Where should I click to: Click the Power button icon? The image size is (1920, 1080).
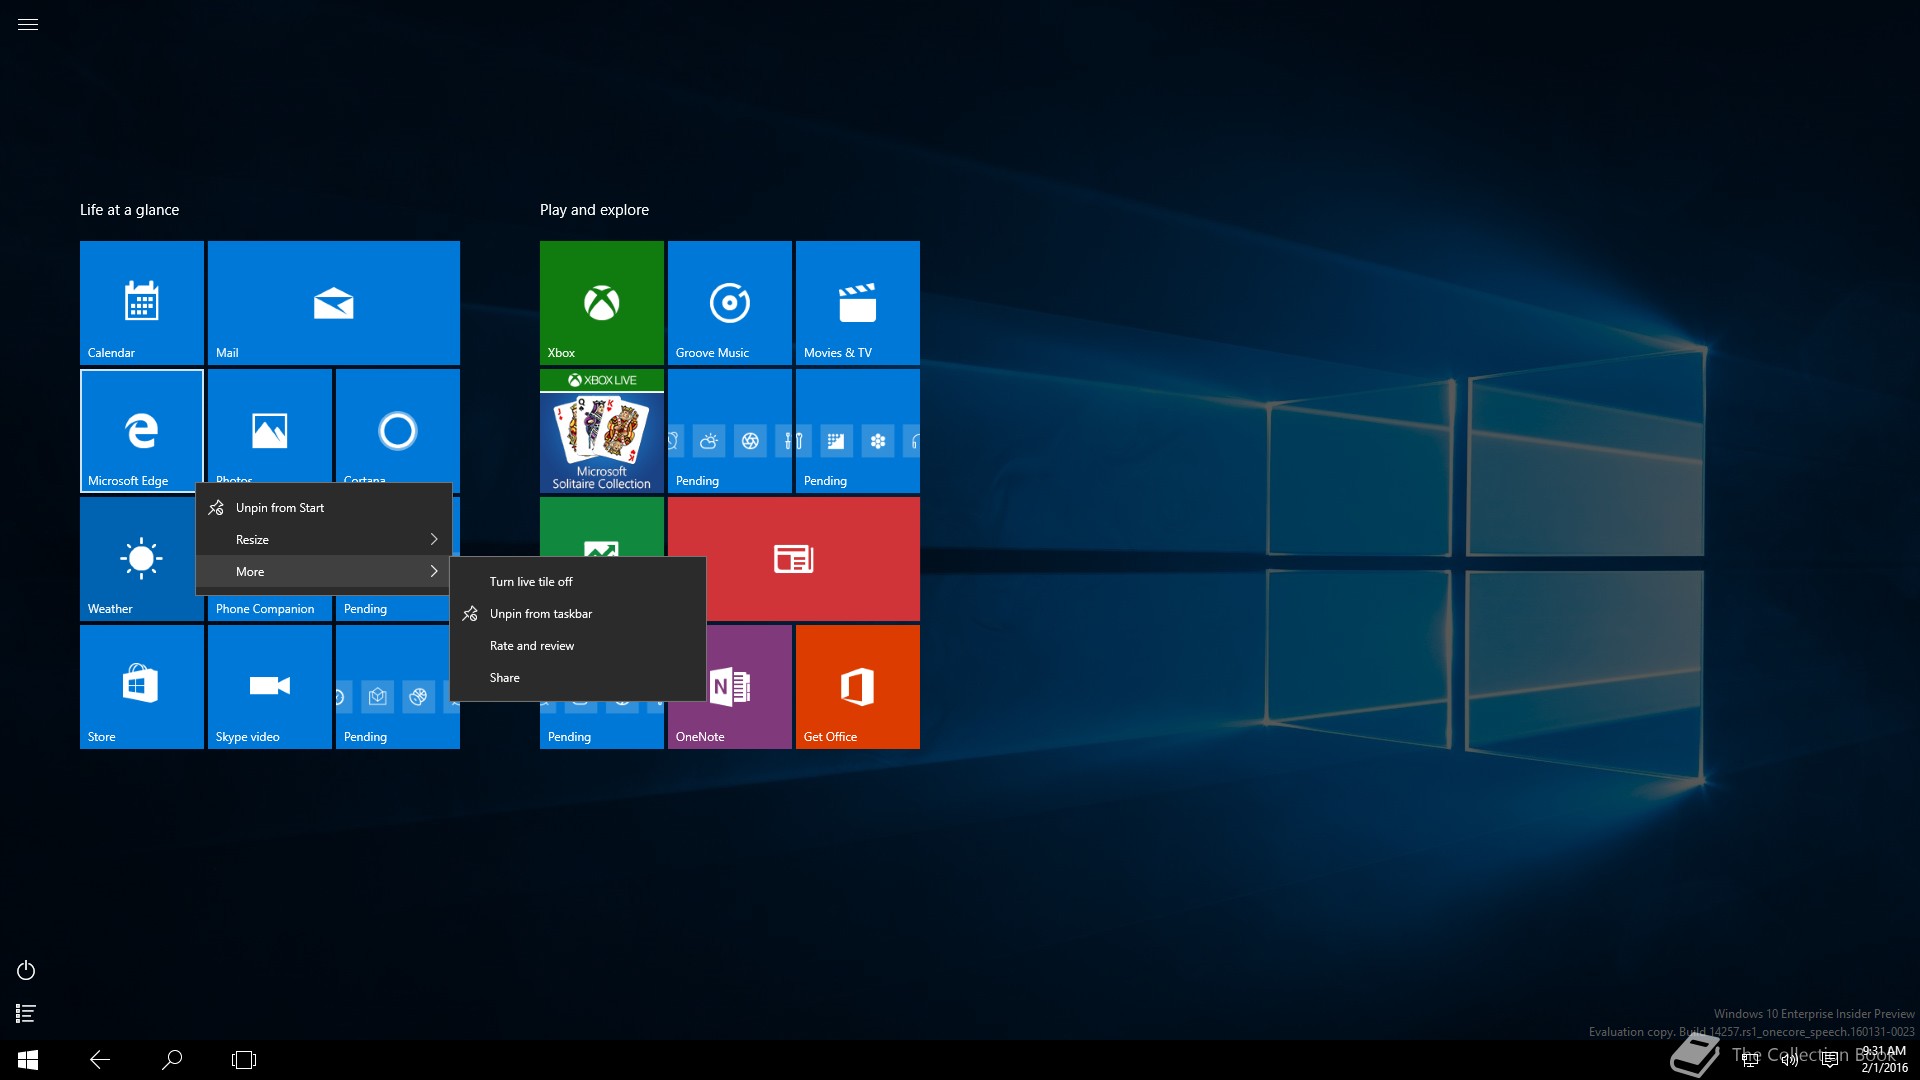tap(26, 970)
